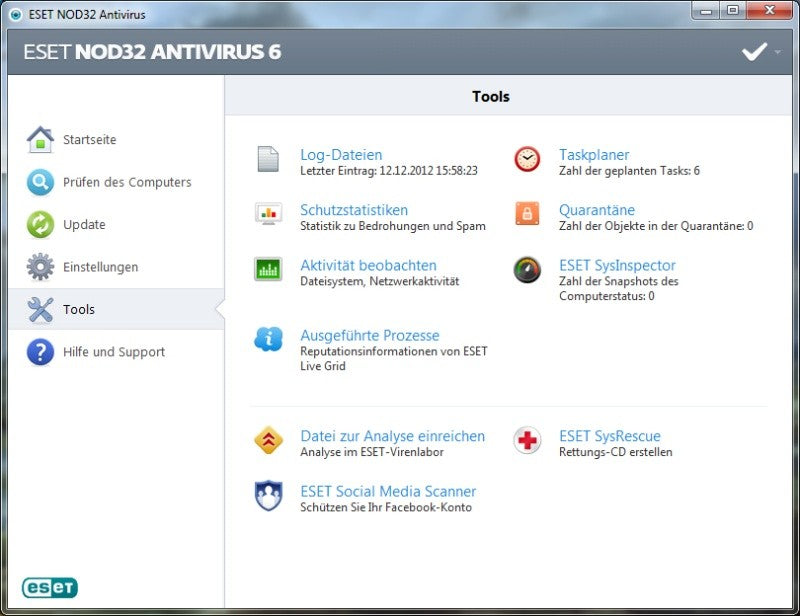Close the ESET NOD32 Antivirus window
The height and width of the screenshot is (616, 800).
pyautogui.click(x=769, y=11)
